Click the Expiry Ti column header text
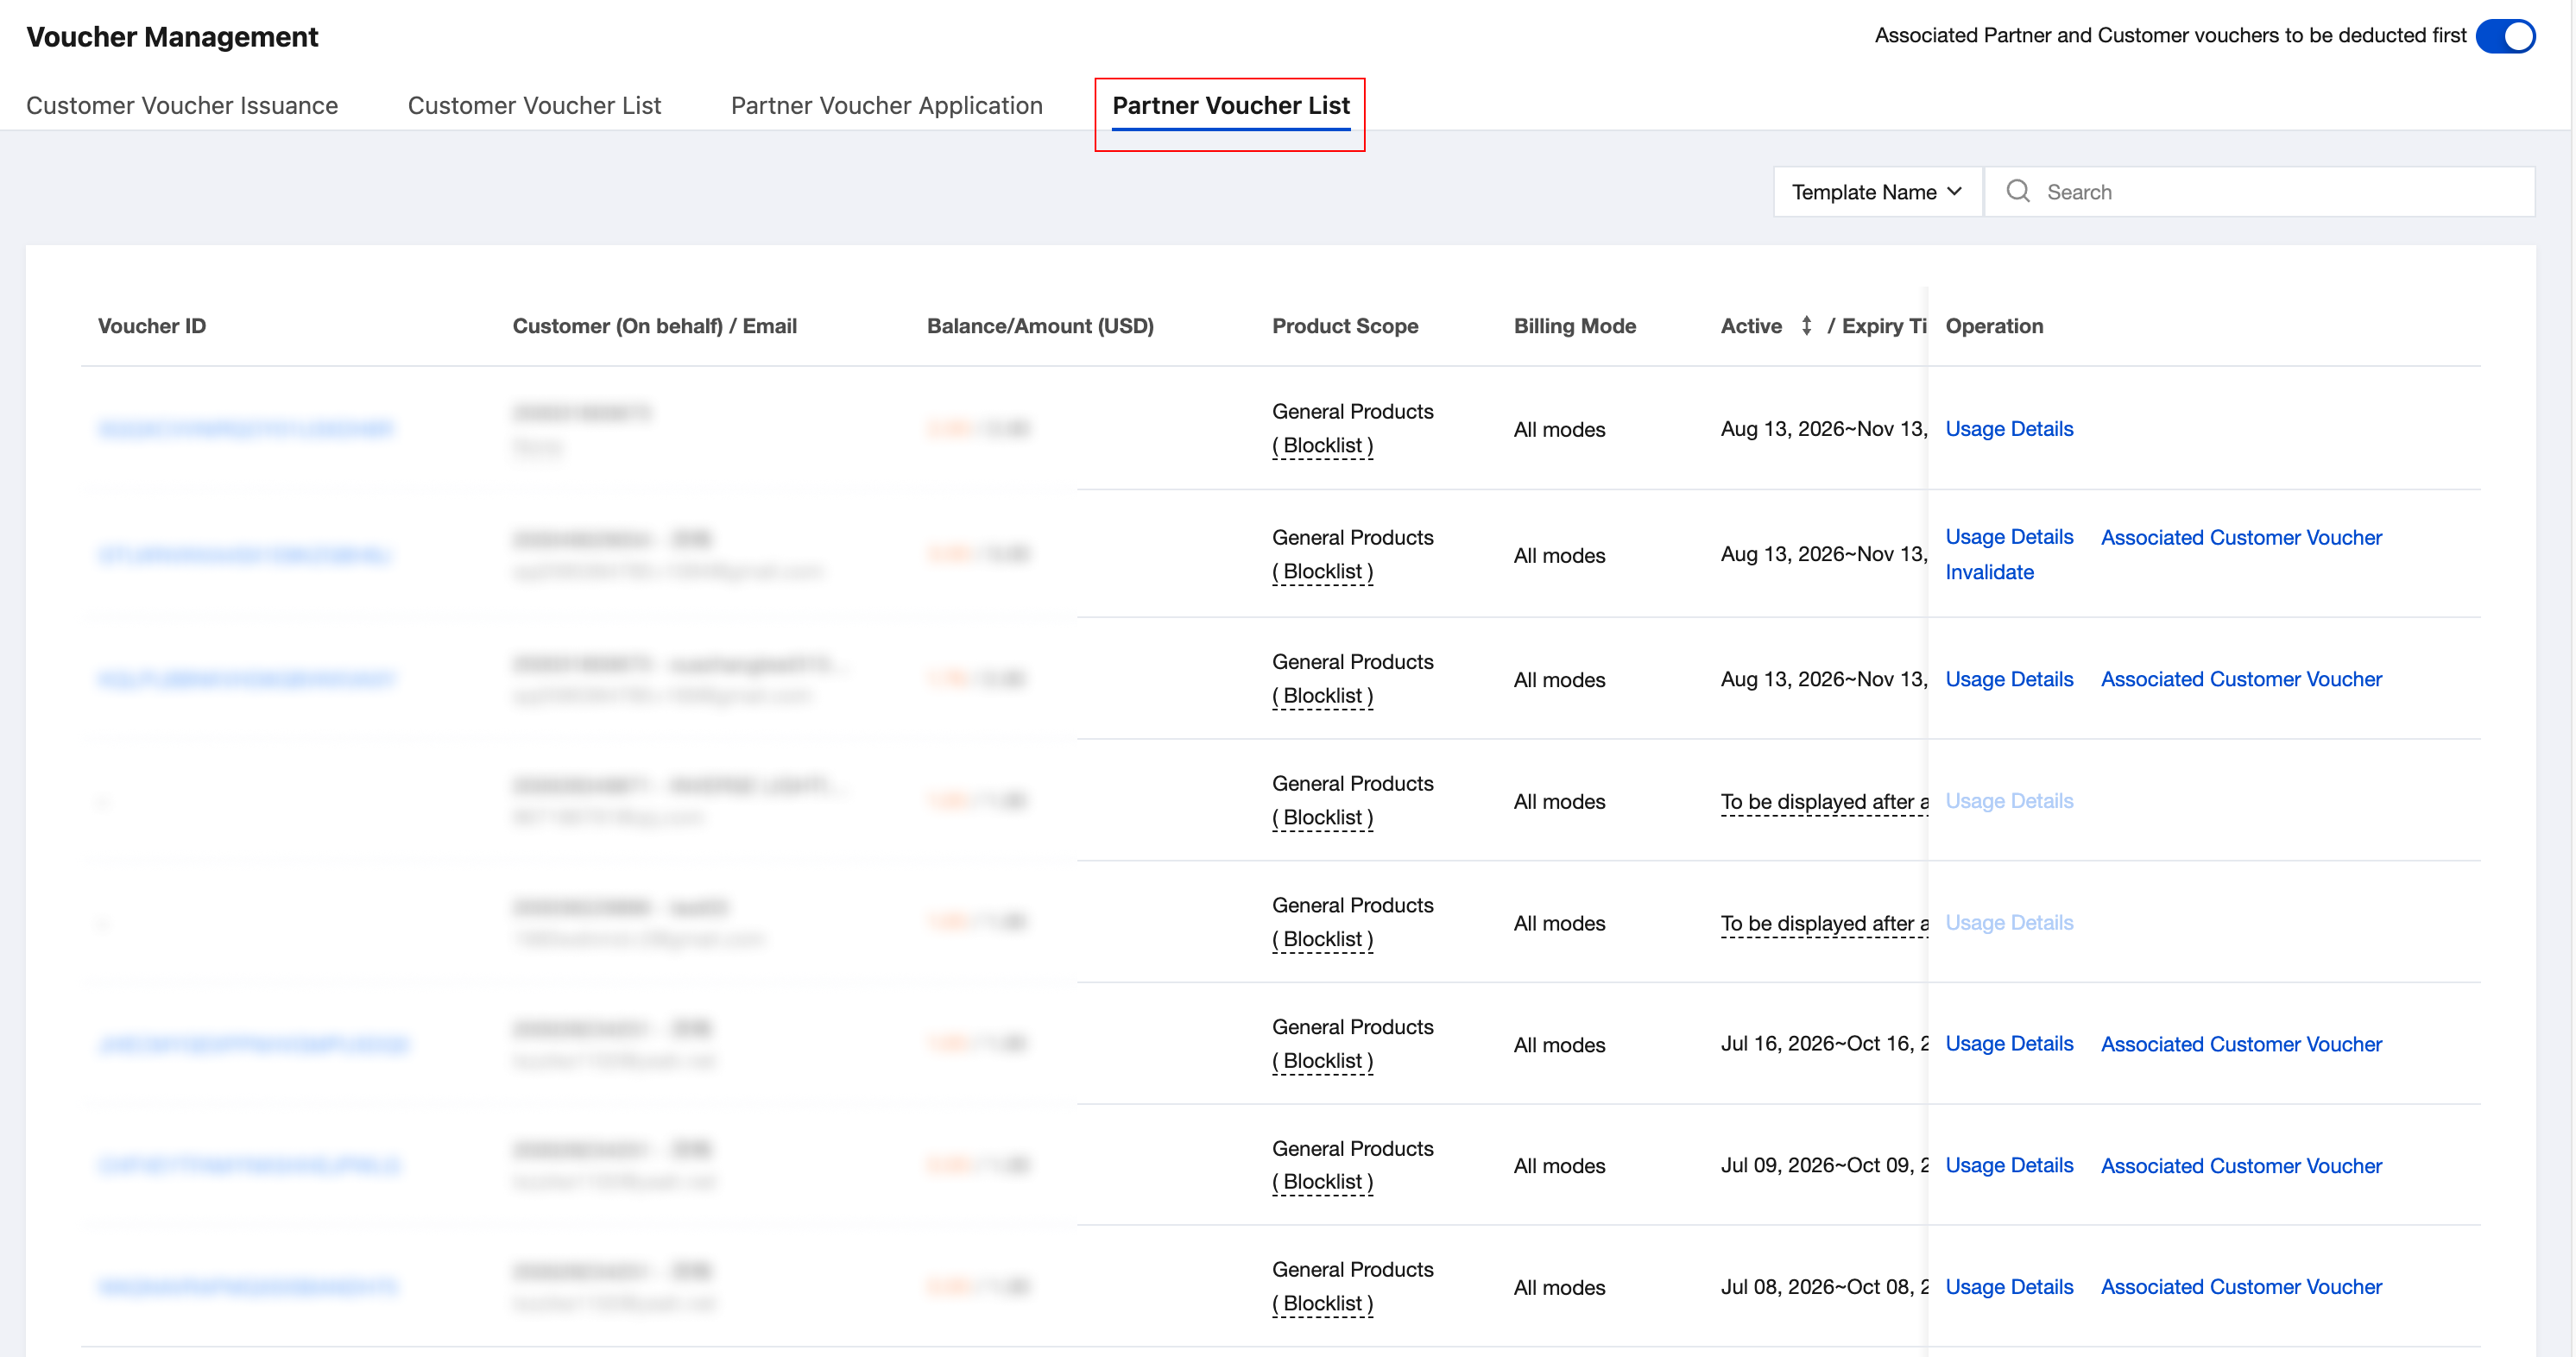Image resolution: width=2576 pixels, height=1357 pixels. 1884,326
